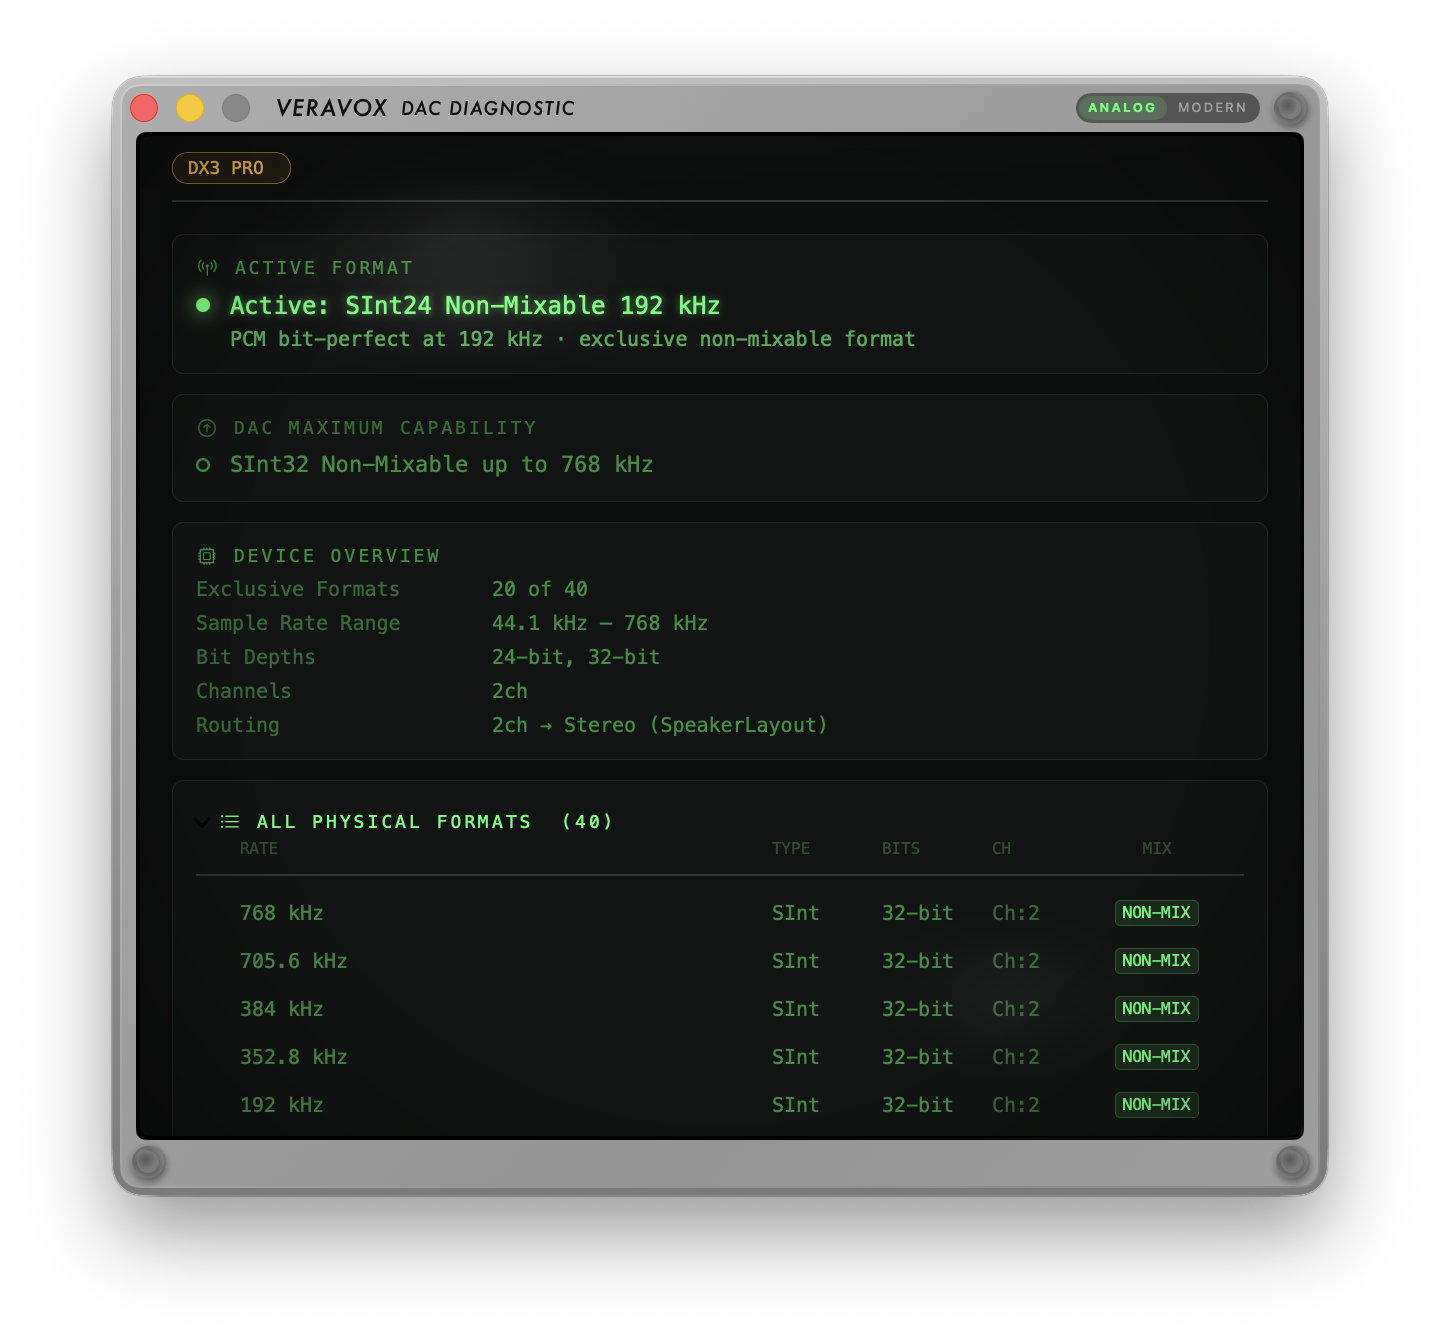Click the 'Sample Rate Range' label
This screenshot has width=1440, height=1344.
(298, 623)
